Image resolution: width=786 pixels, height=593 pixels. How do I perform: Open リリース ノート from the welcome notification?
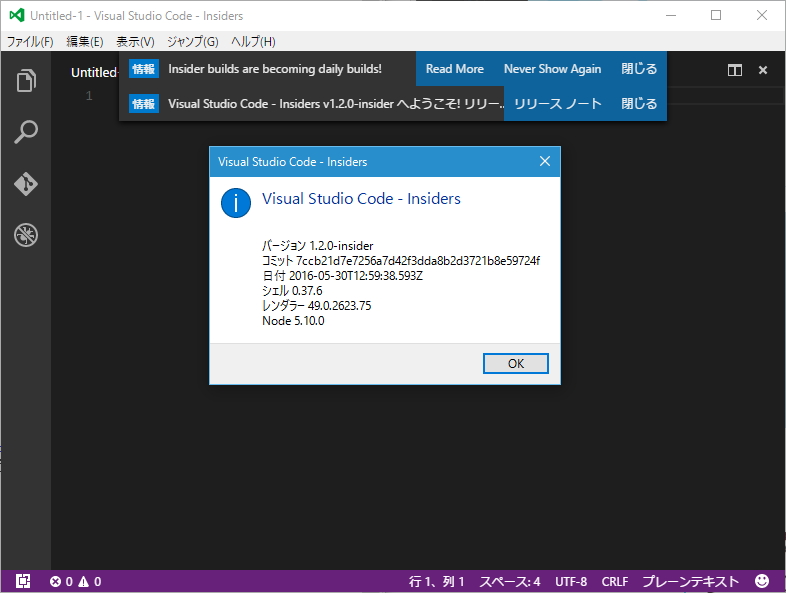[x=558, y=104]
